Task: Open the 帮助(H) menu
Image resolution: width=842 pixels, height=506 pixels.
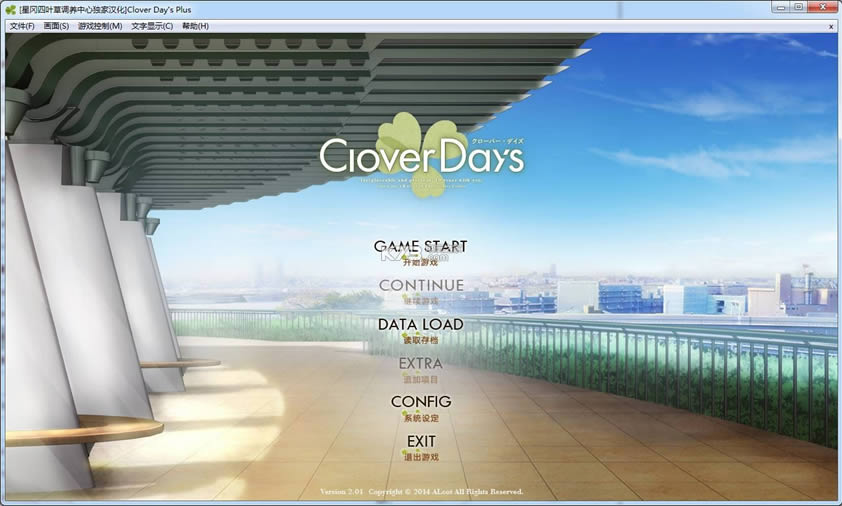Action: 195,26
